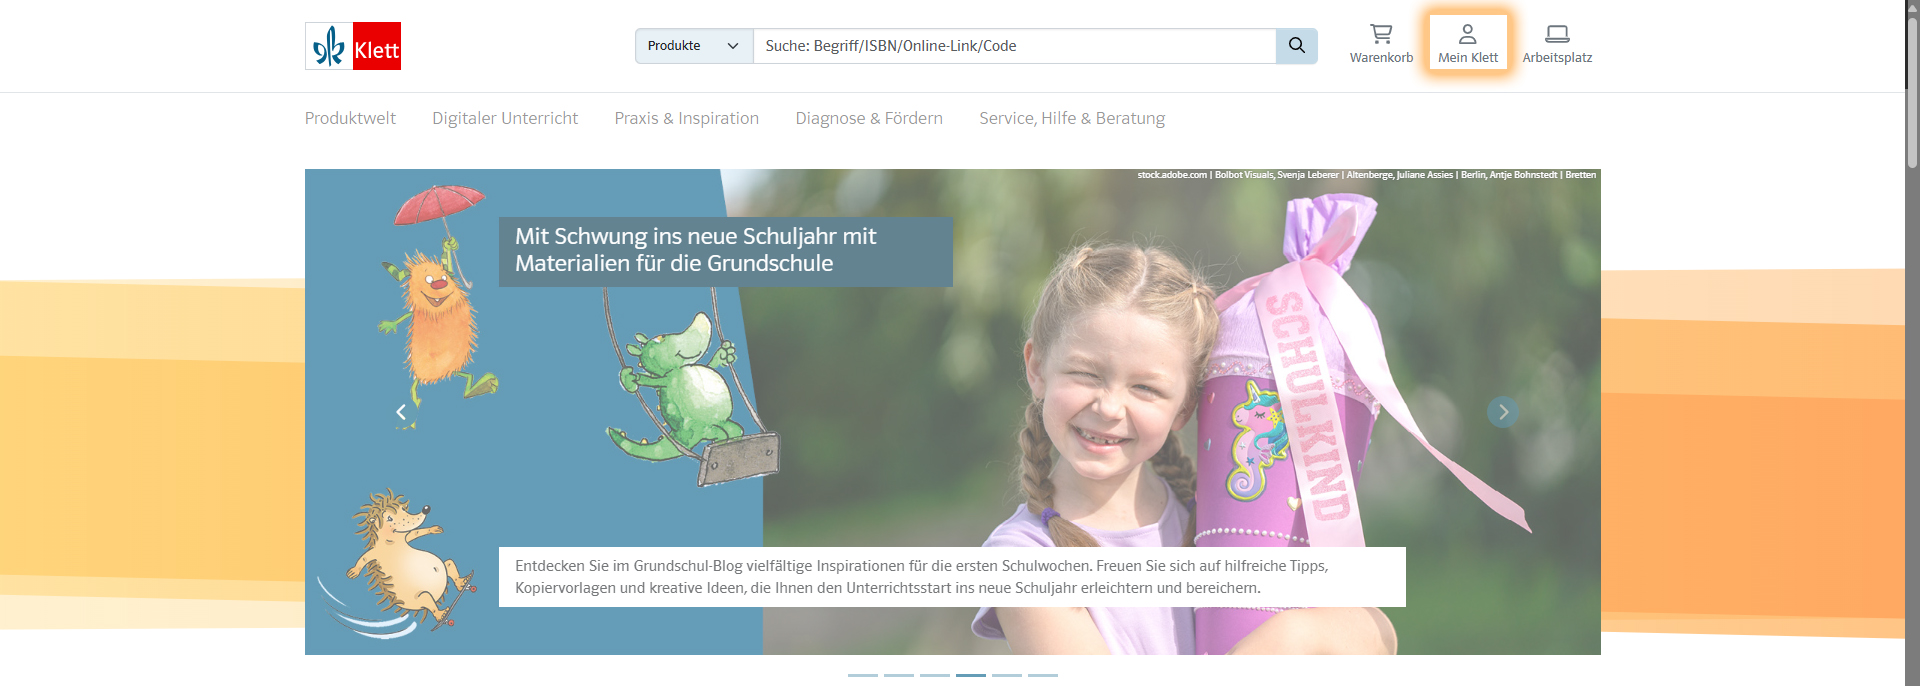
Task: Open the Digitaler Unterricht menu
Action: 505,118
